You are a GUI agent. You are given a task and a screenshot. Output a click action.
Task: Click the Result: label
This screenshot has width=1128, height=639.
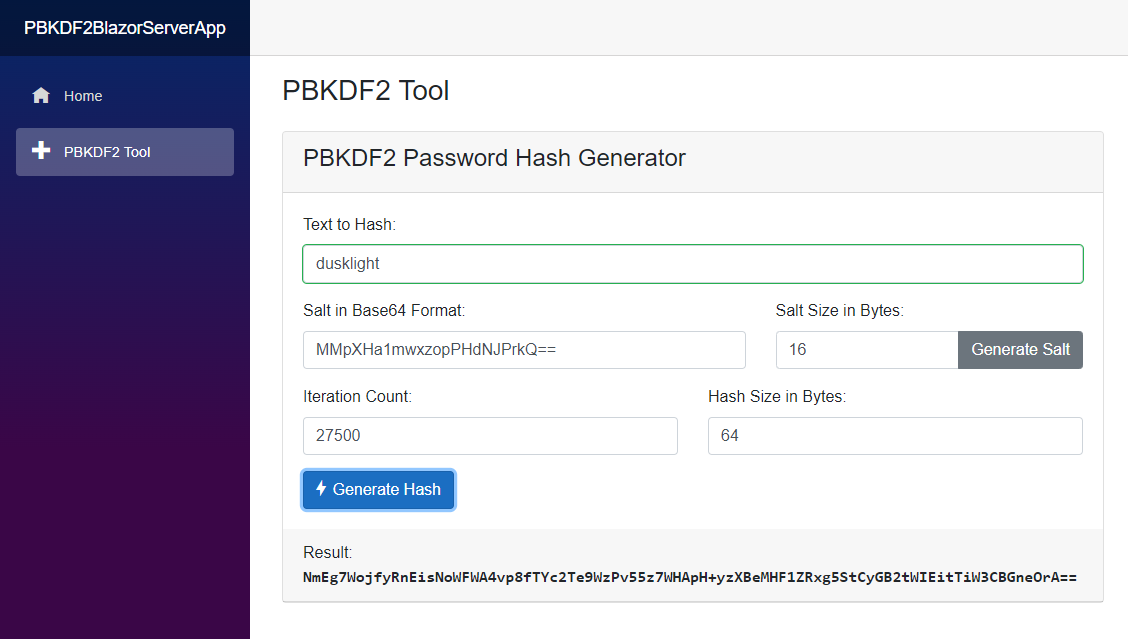328,551
